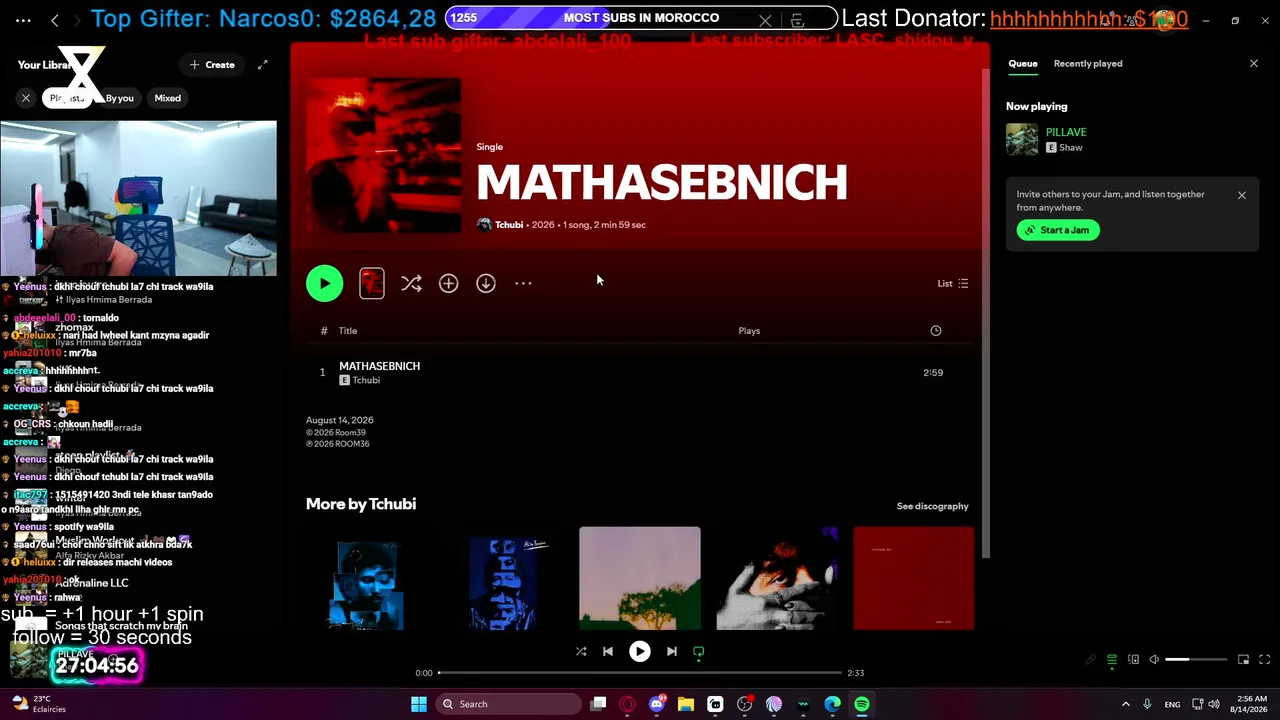
Task: Click the Spotify icon in the taskbar
Action: [x=861, y=704]
